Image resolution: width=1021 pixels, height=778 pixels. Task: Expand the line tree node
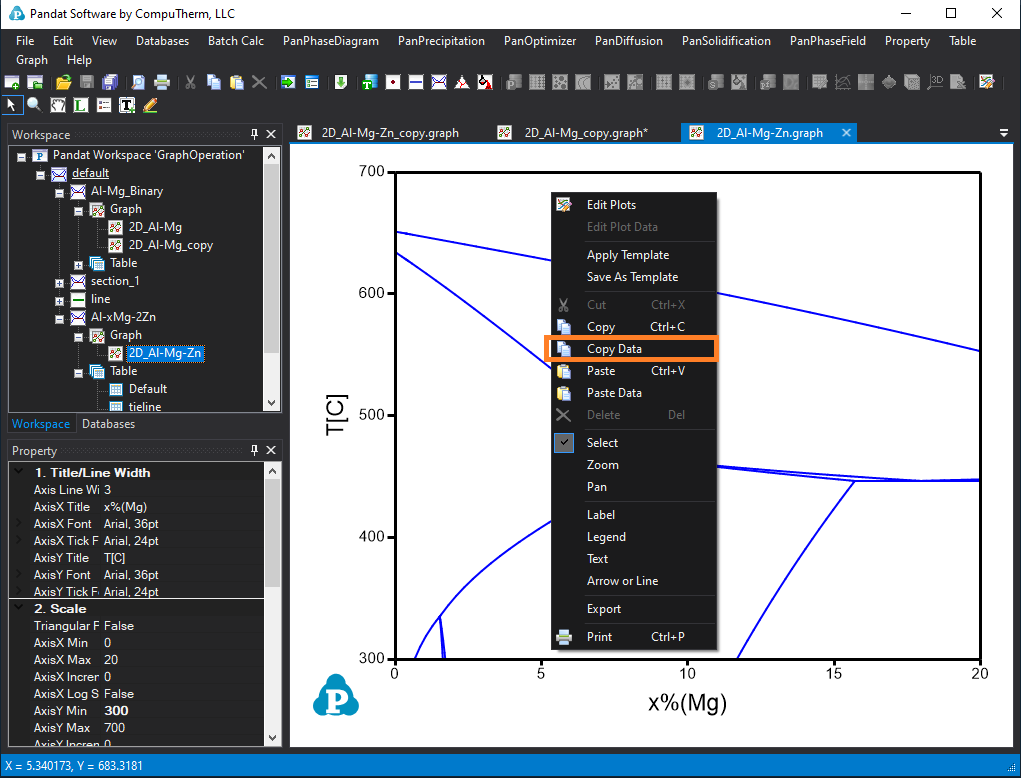point(60,300)
